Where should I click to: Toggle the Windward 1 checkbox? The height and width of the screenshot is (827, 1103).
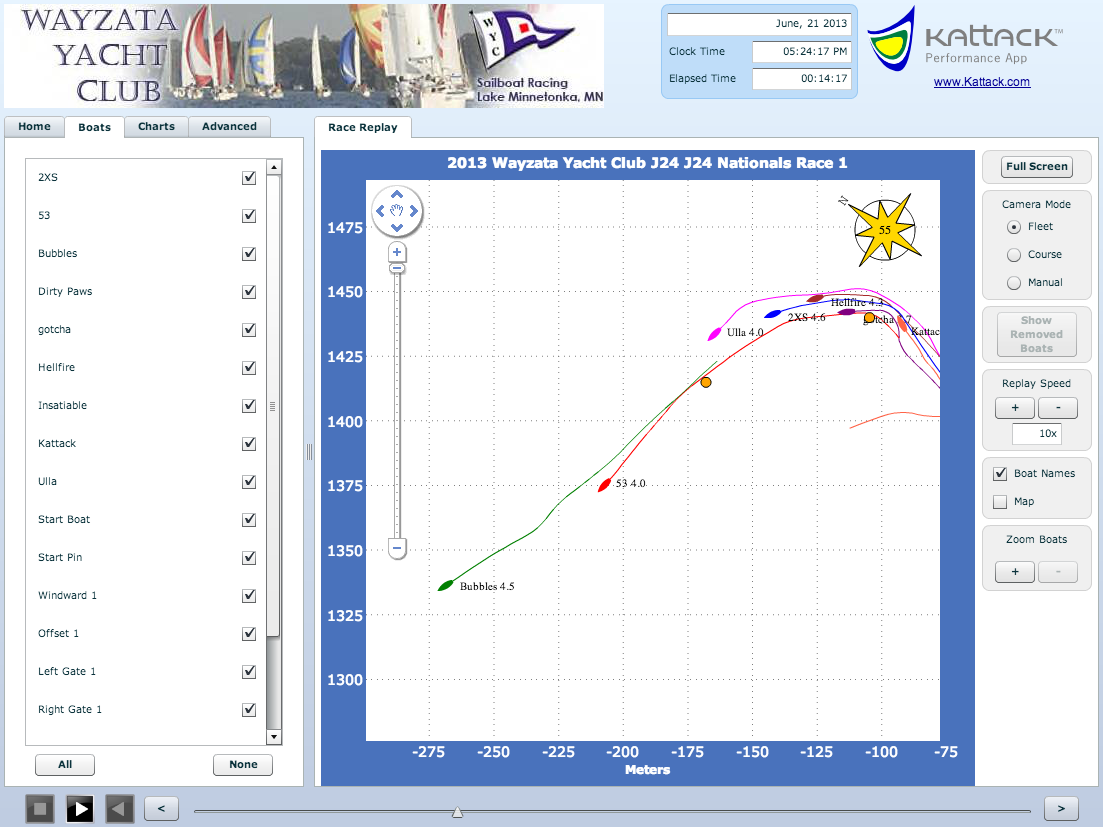pos(249,596)
